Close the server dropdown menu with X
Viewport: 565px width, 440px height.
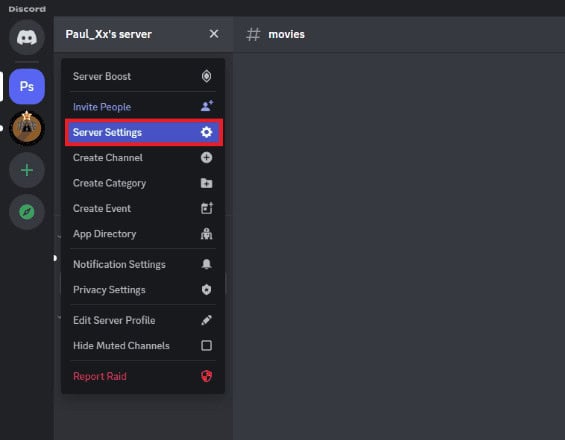(x=214, y=34)
